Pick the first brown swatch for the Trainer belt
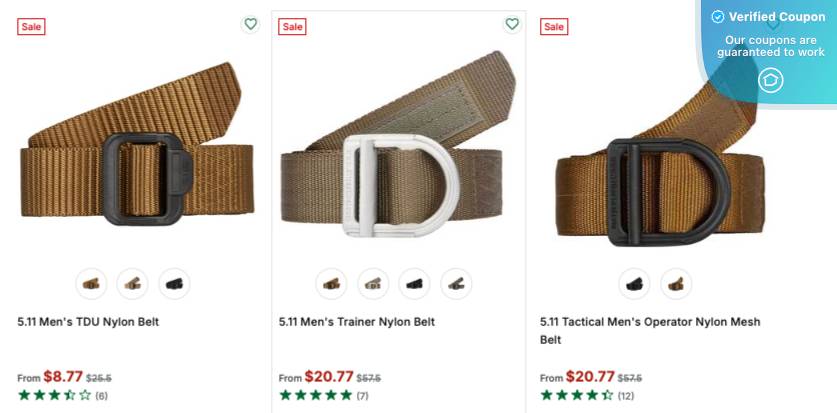This screenshot has width=837, height=413. [331, 284]
